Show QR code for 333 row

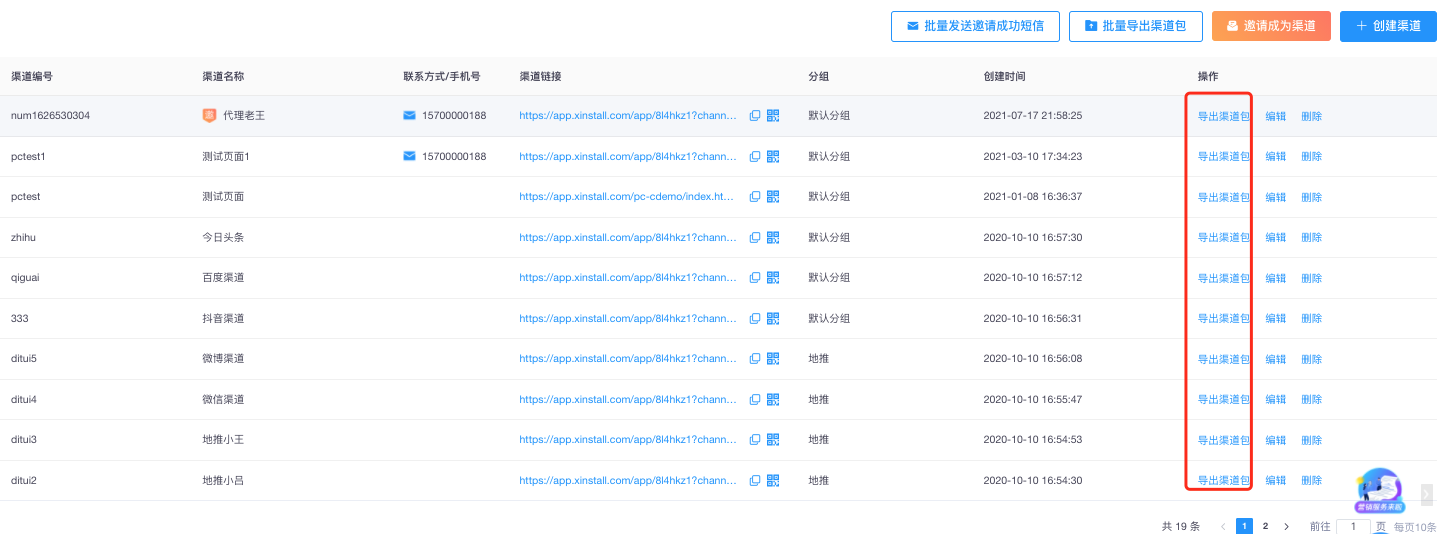point(773,318)
